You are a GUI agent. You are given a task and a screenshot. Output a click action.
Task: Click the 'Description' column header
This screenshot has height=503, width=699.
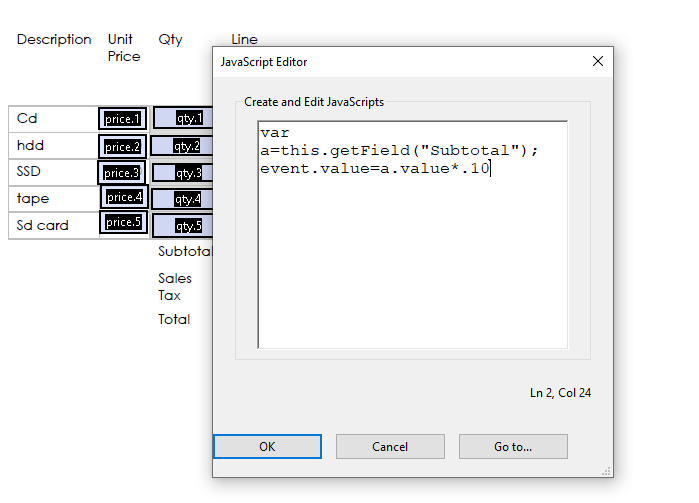tap(54, 39)
